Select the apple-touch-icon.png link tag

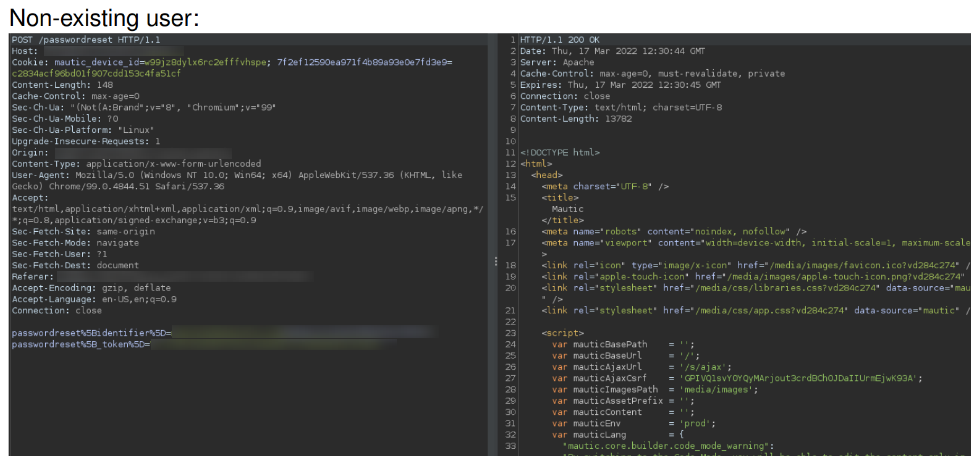pos(754,276)
